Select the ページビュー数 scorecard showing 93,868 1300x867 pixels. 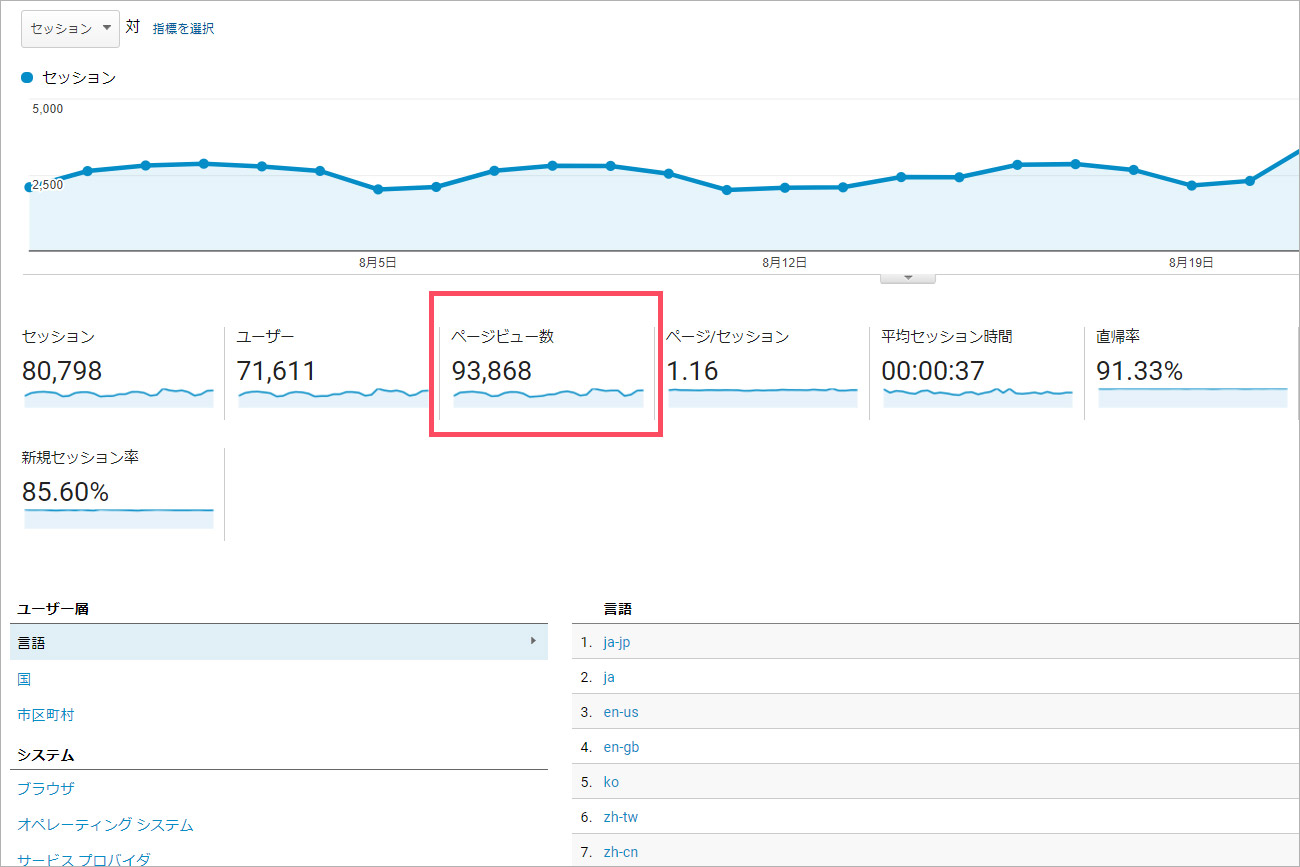pos(547,368)
